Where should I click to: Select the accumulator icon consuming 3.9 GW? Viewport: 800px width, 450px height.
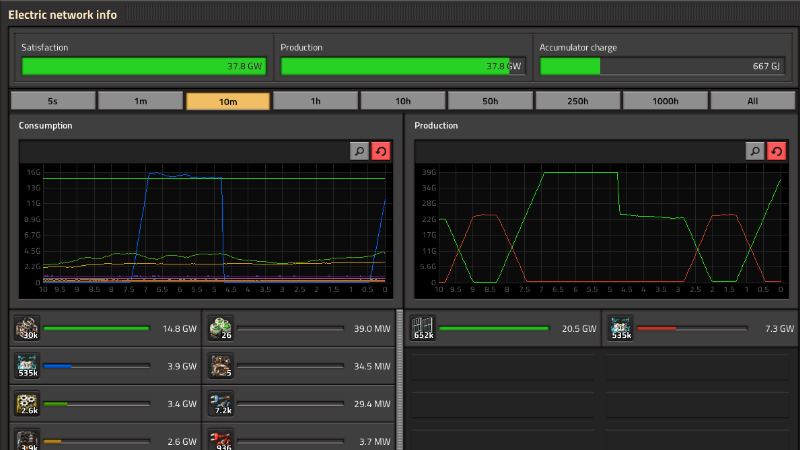click(x=27, y=366)
